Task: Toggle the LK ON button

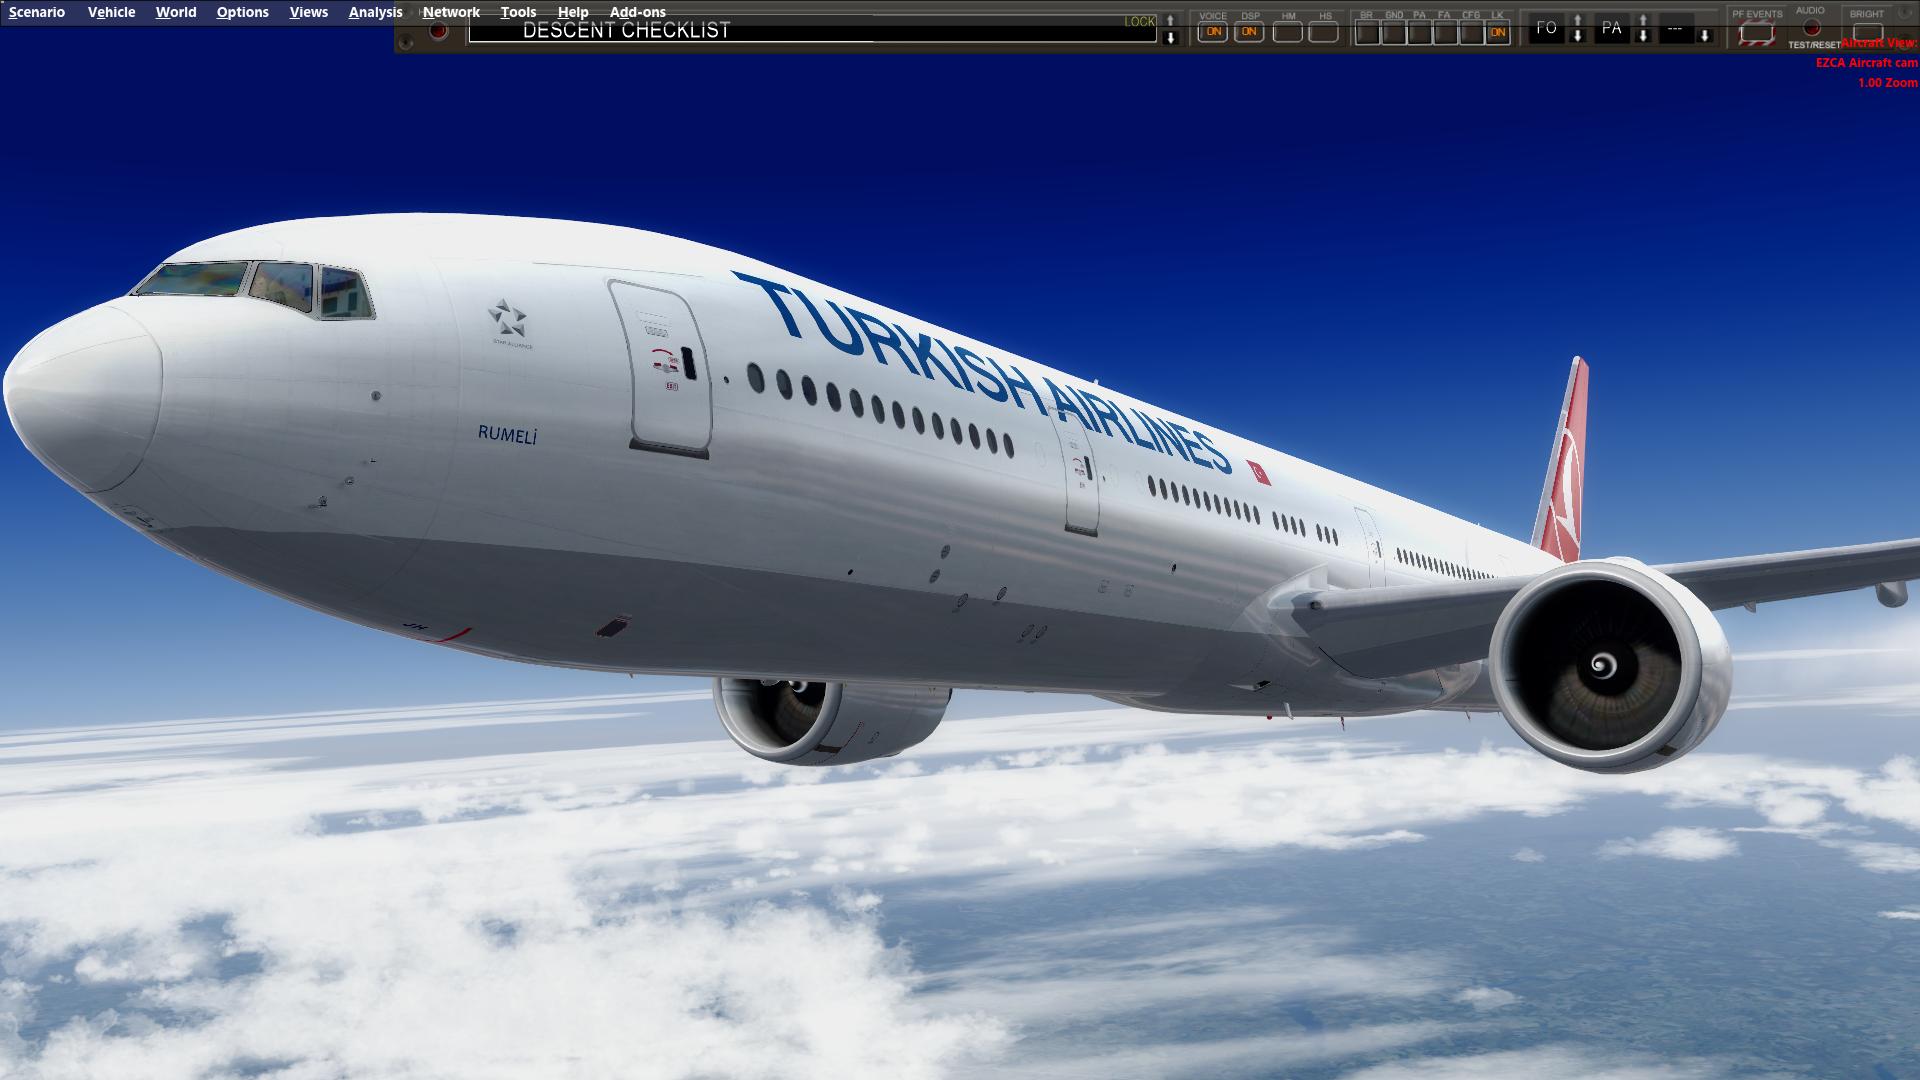Action: tap(1497, 33)
